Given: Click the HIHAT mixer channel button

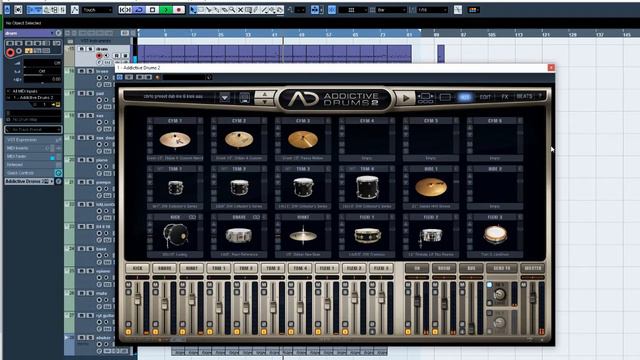Looking at the screenshot, I should pos(191,268).
